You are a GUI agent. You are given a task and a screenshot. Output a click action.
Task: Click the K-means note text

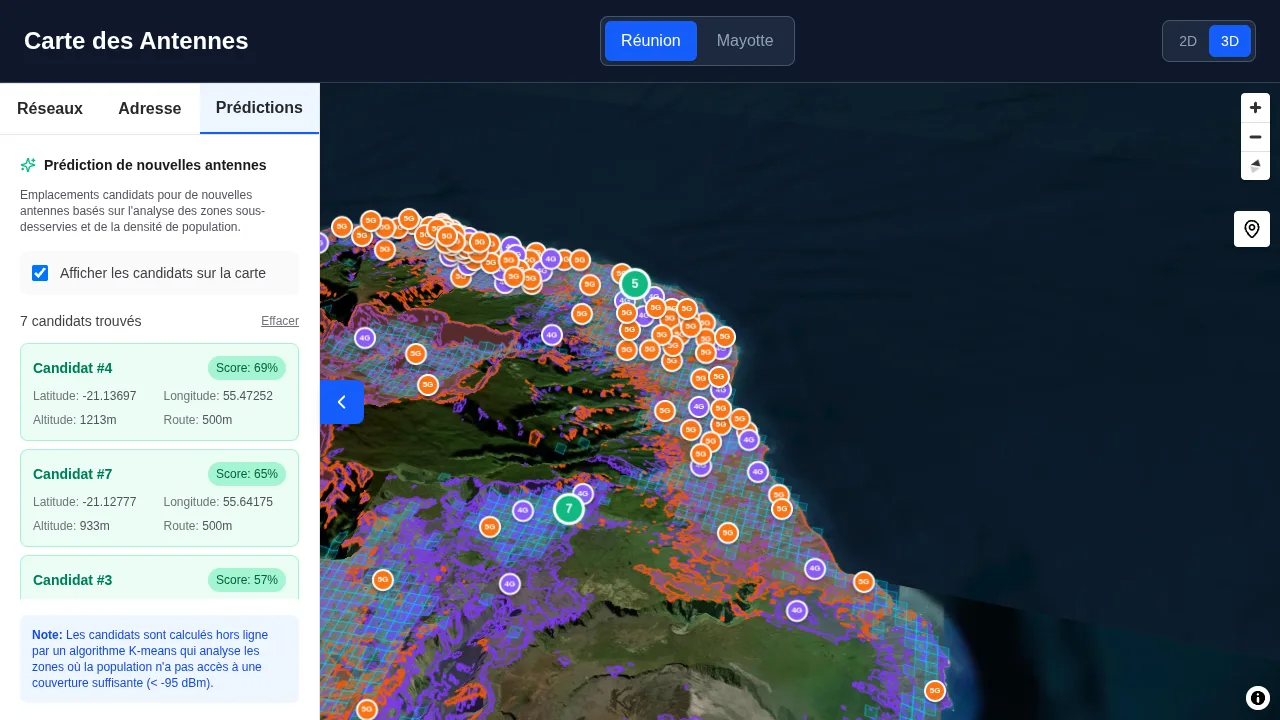(x=151, y=659)
